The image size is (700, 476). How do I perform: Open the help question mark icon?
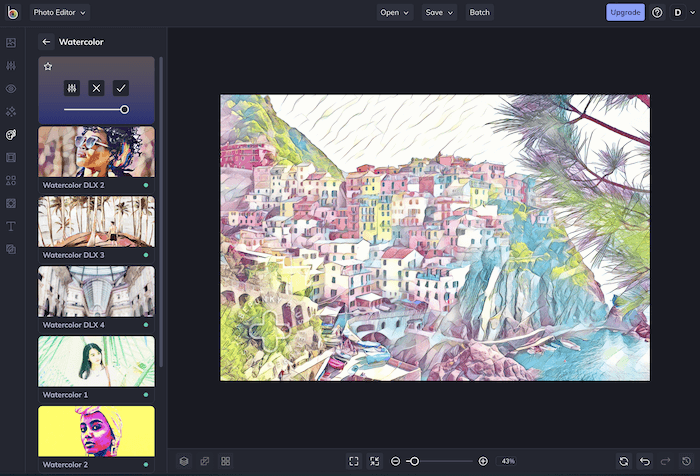pos(657,13)
